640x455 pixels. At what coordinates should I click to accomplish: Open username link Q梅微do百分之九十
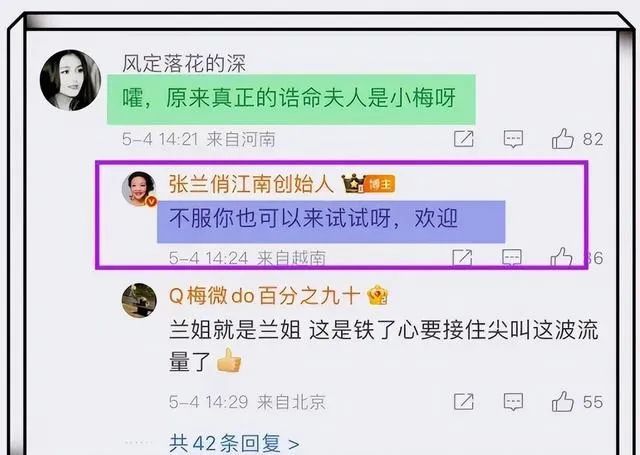point(264,295)
